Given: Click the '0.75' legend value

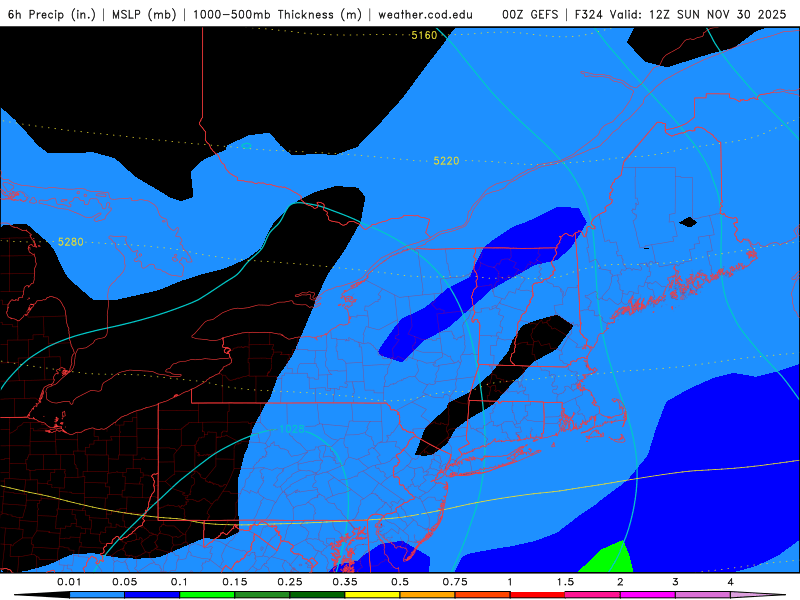Looking at the screenshot, I should pos(455,582).
